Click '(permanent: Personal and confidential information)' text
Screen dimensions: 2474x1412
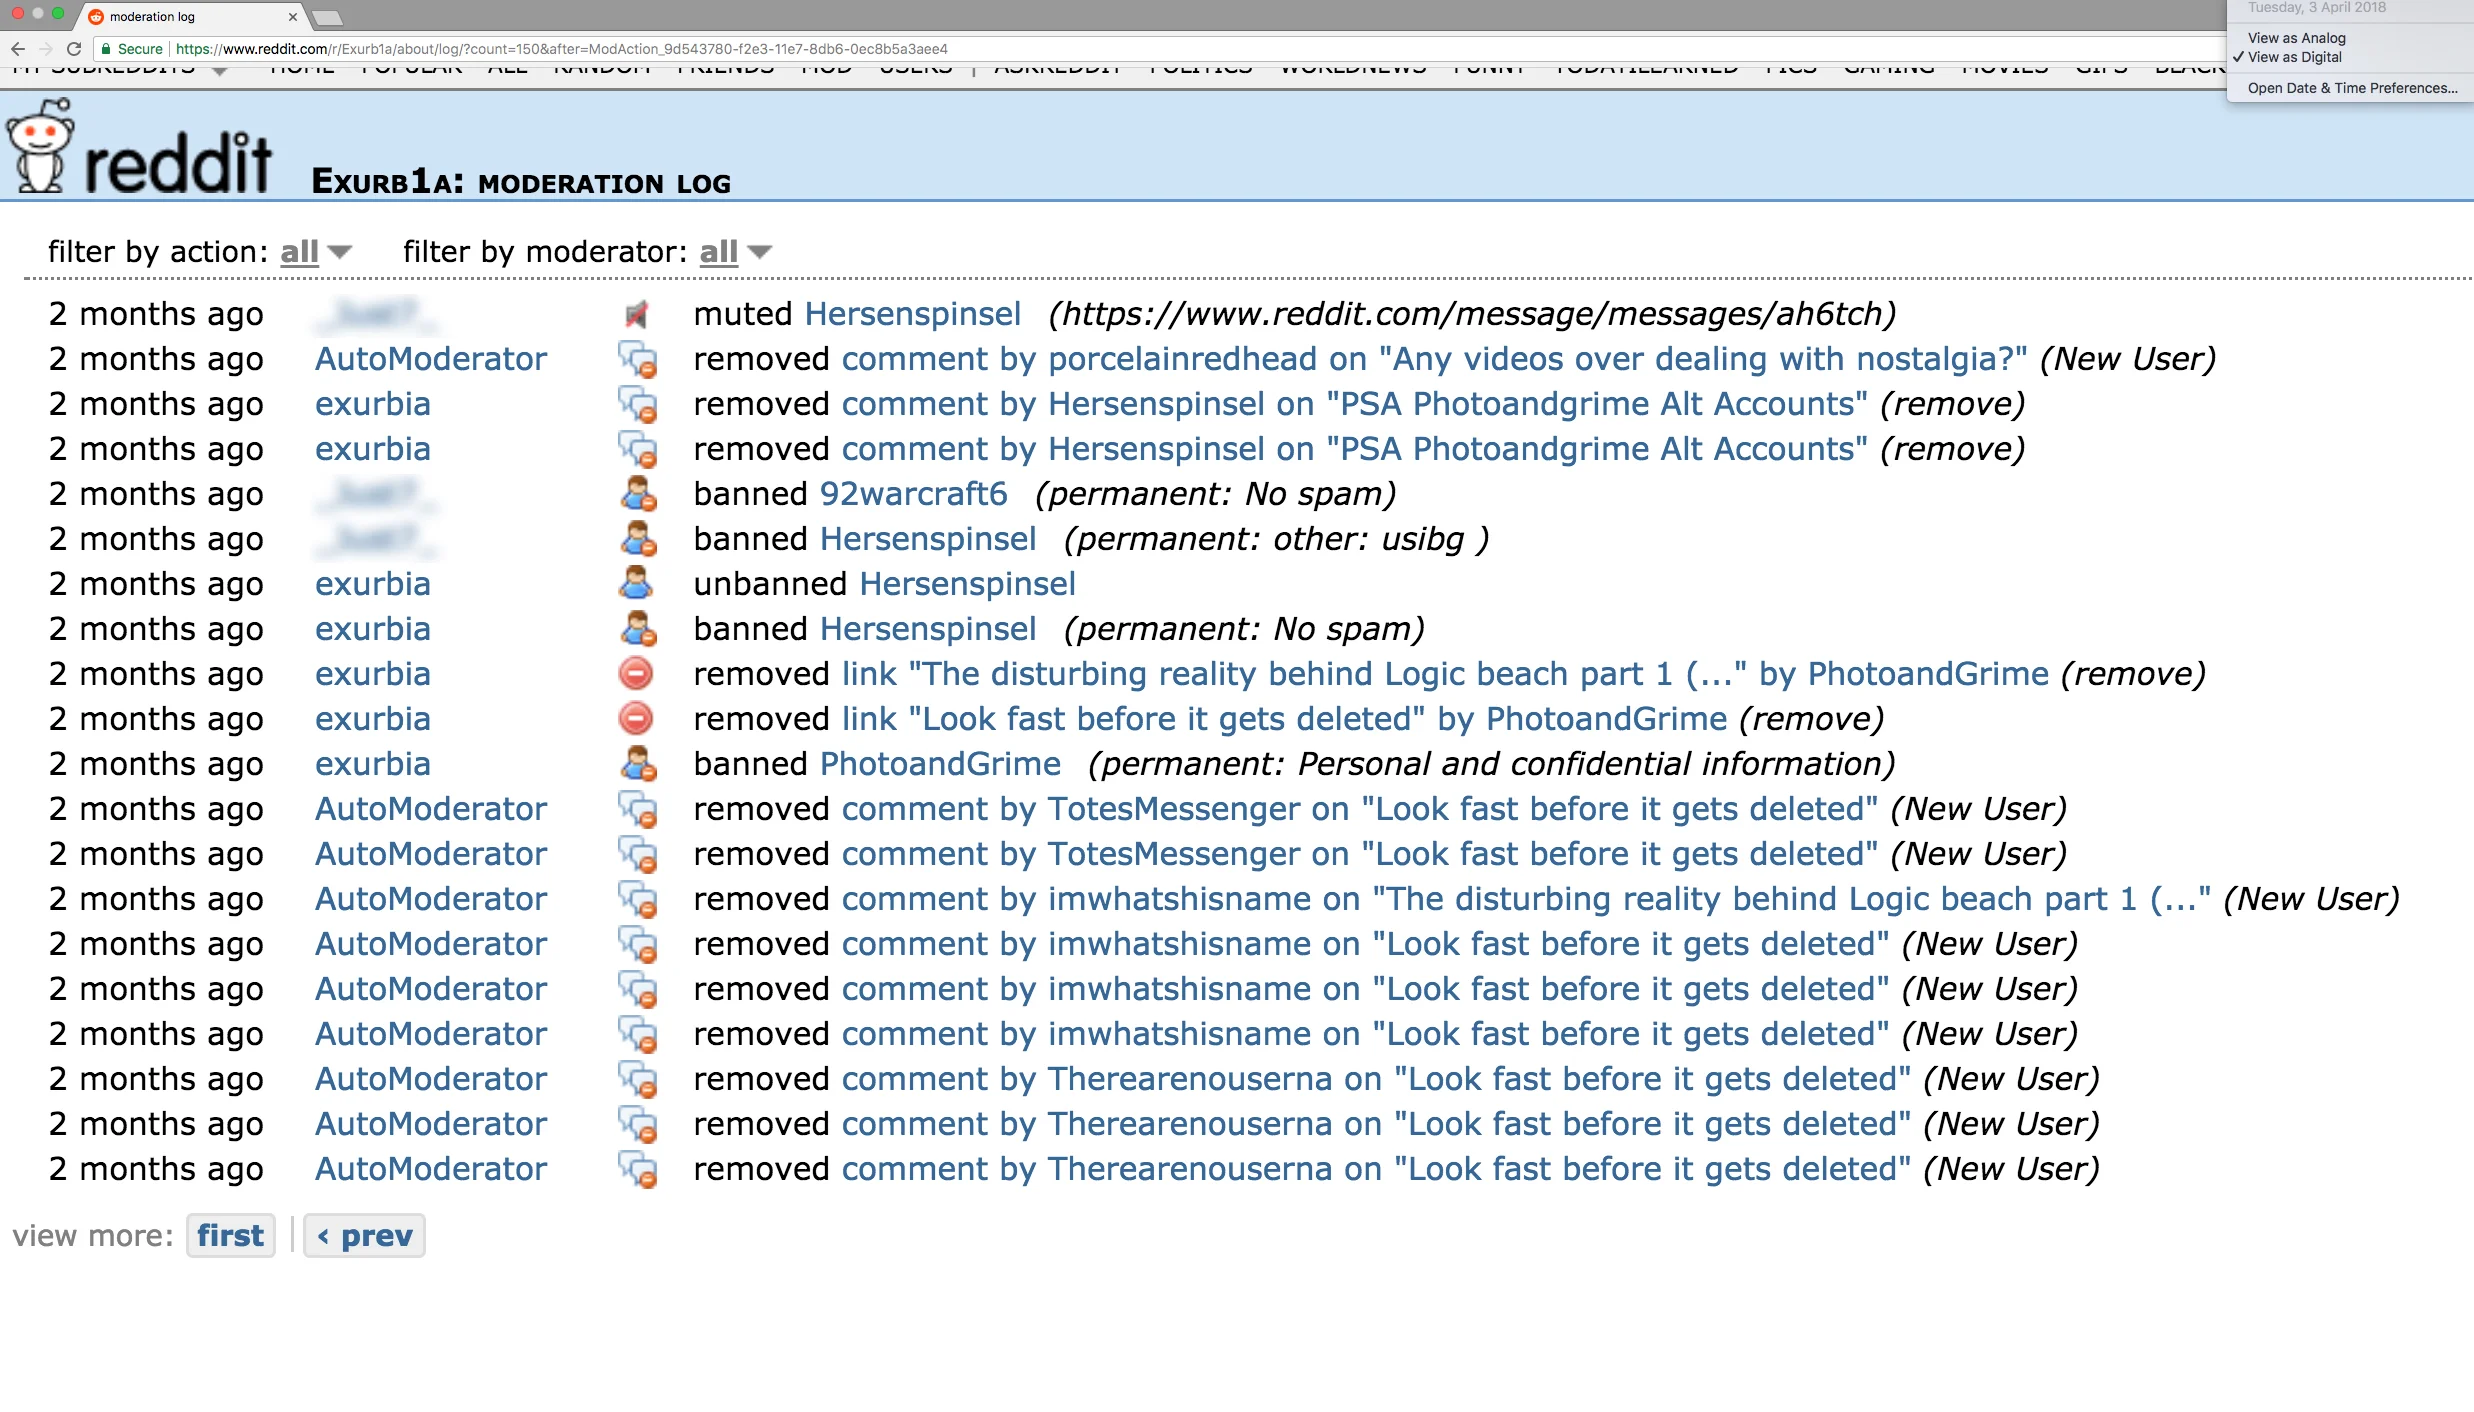1492,764
